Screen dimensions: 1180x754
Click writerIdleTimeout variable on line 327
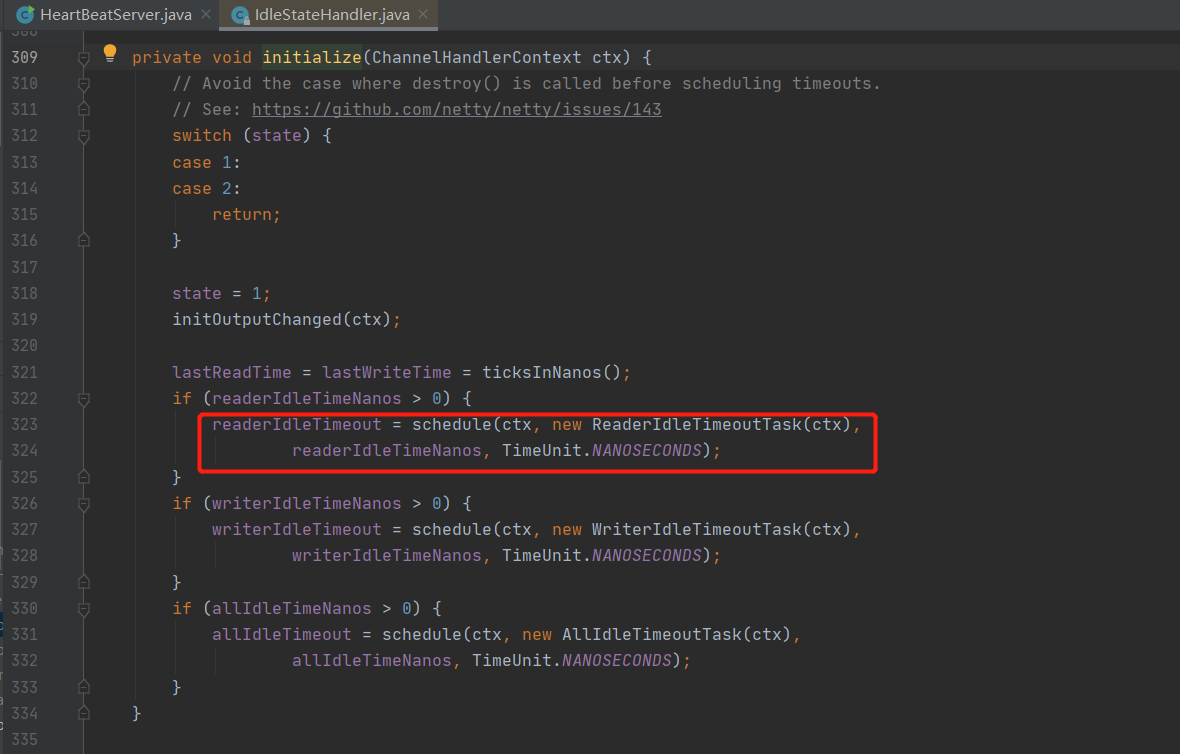pos(297,529)
